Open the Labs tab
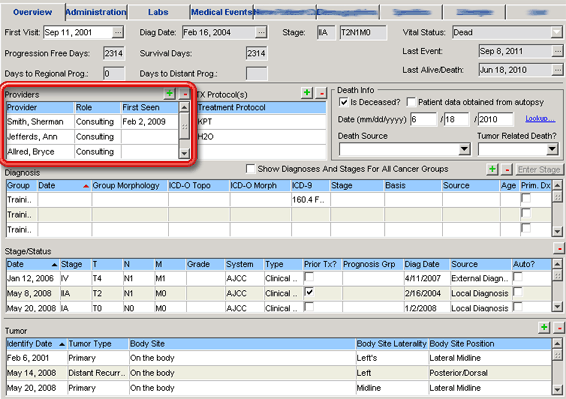 tap(158, 12)
